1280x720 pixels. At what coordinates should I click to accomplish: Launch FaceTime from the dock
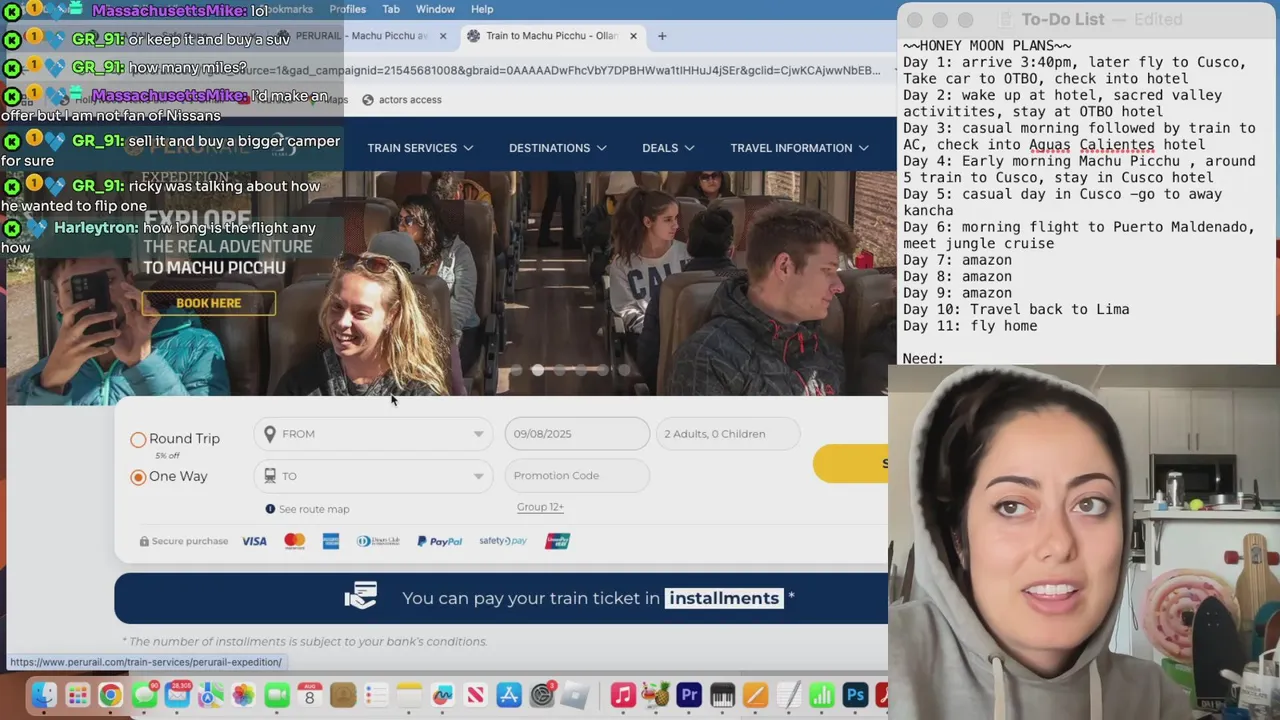[x=276, y=695]
